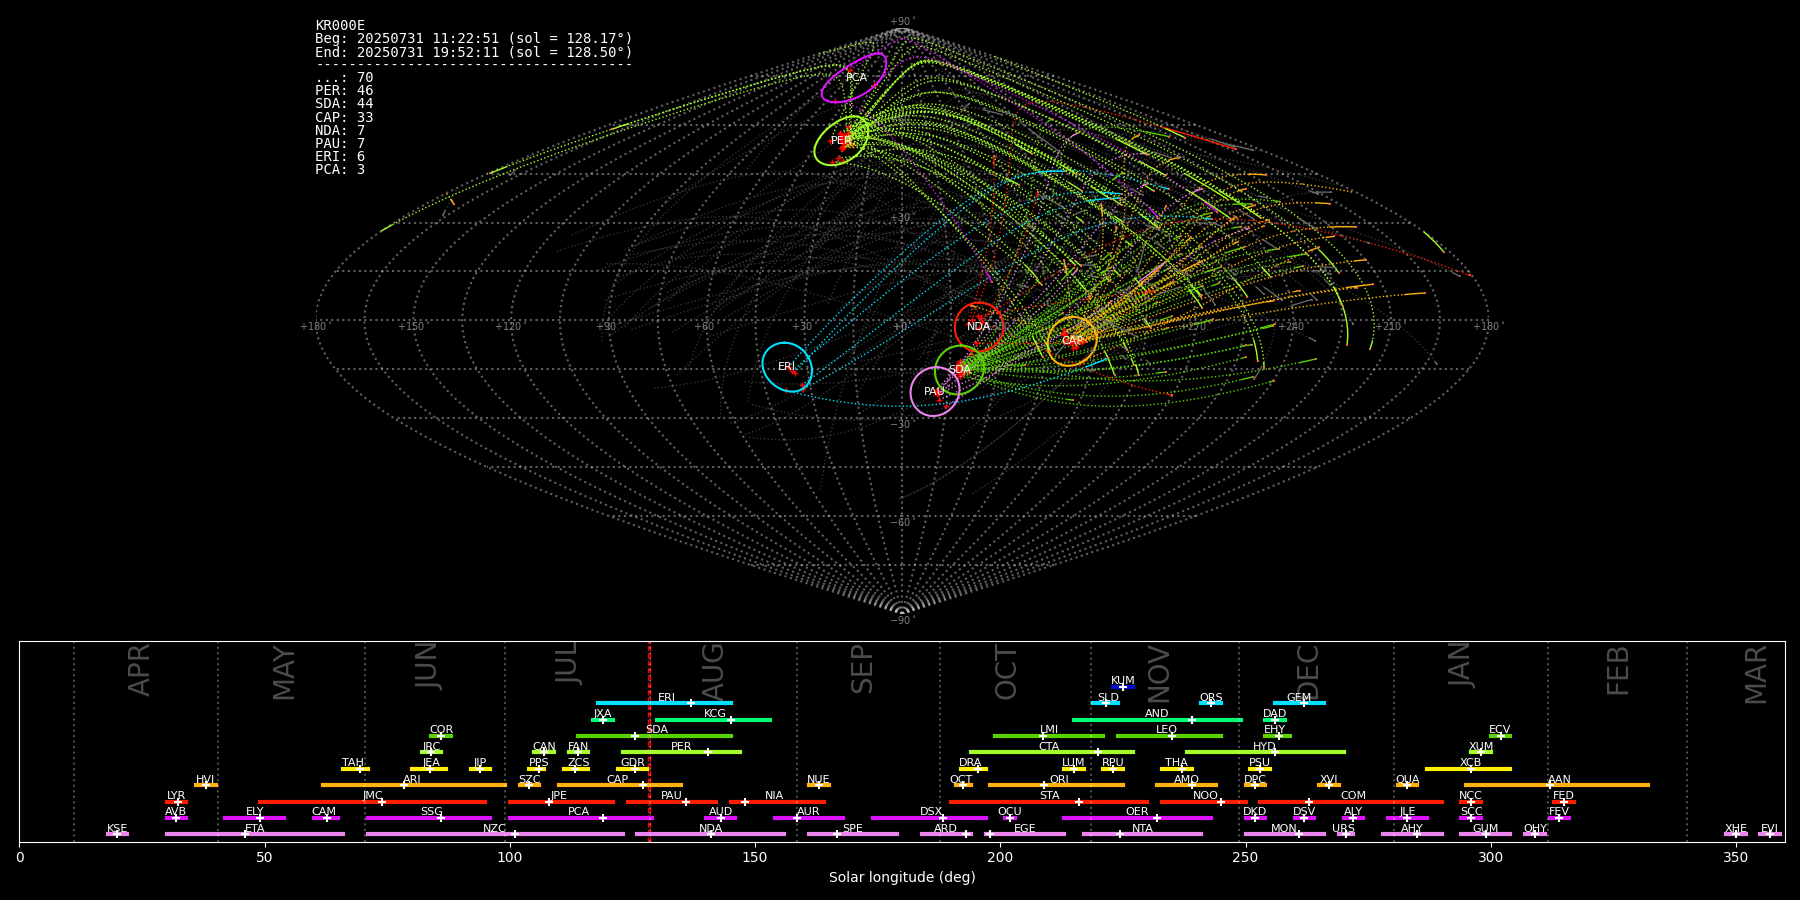Select the 'CAP: 33' count entry
The height and width of the screenshot is (900, 1800).
click(x=344, y=118)
